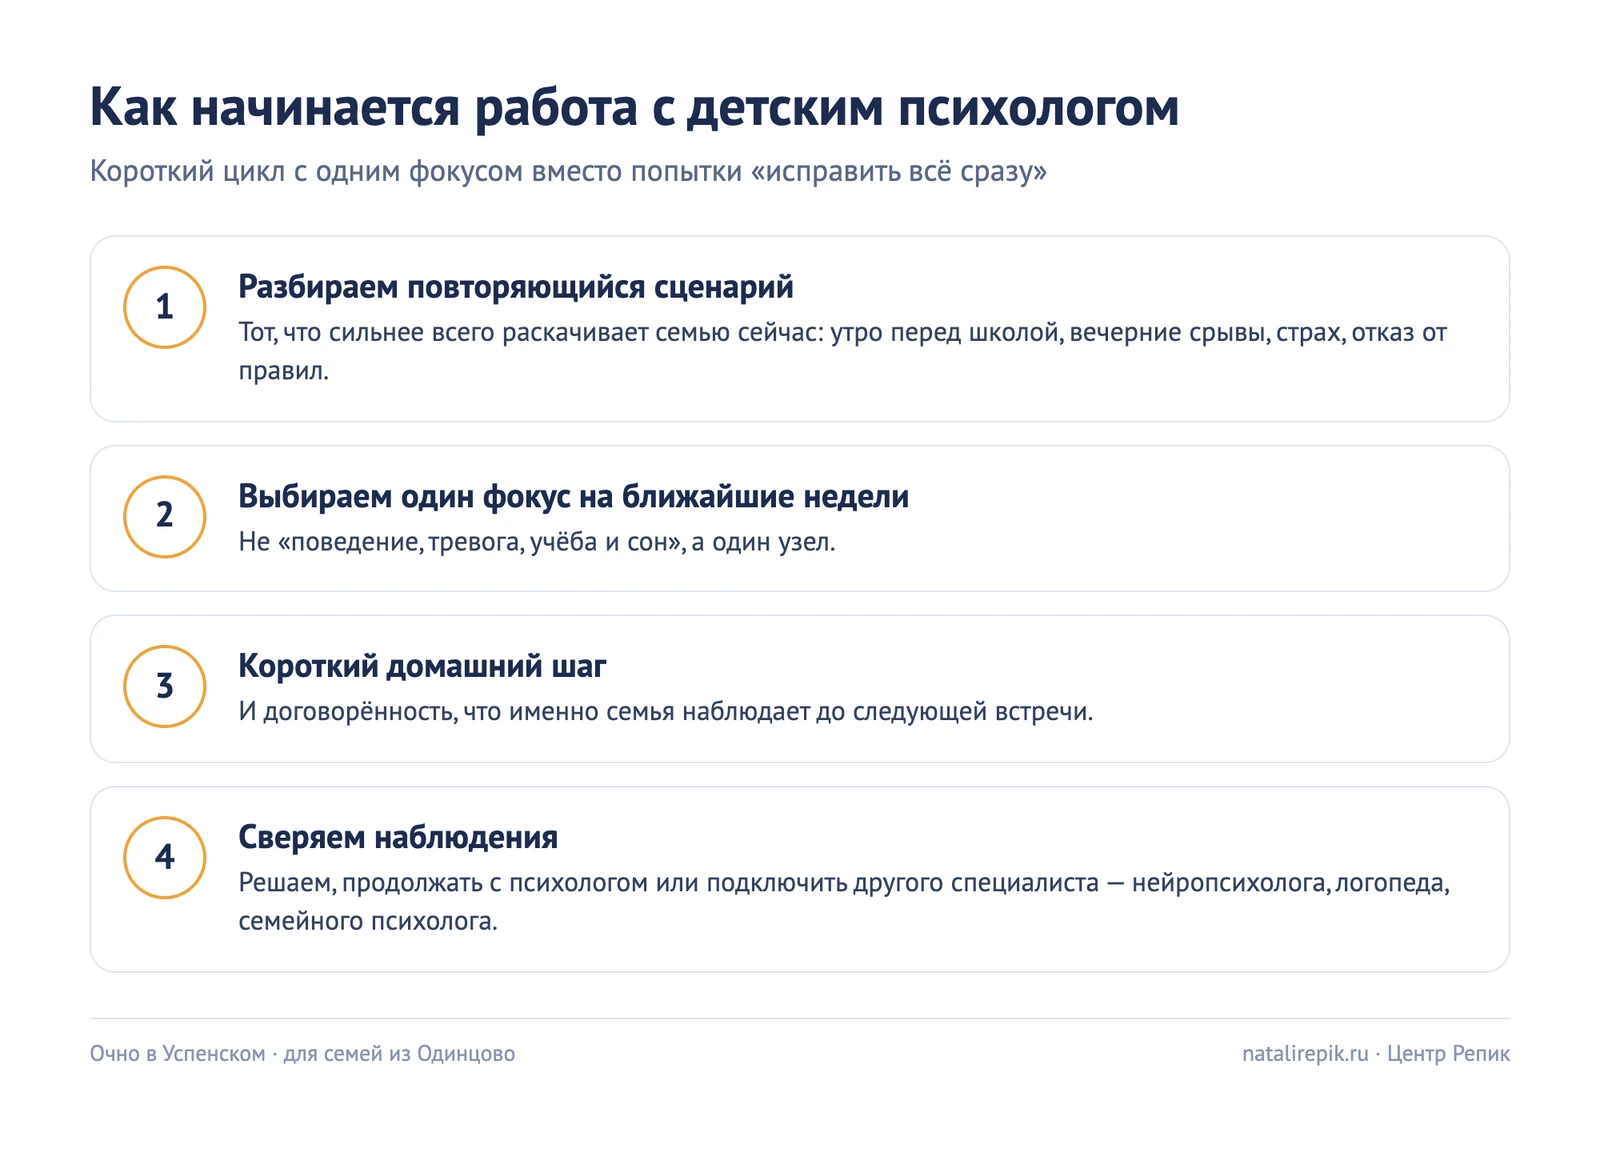Screen dimensions: 1600x1149
Task: Click the circled number 3 step badge
Action: tap(165, 686)
